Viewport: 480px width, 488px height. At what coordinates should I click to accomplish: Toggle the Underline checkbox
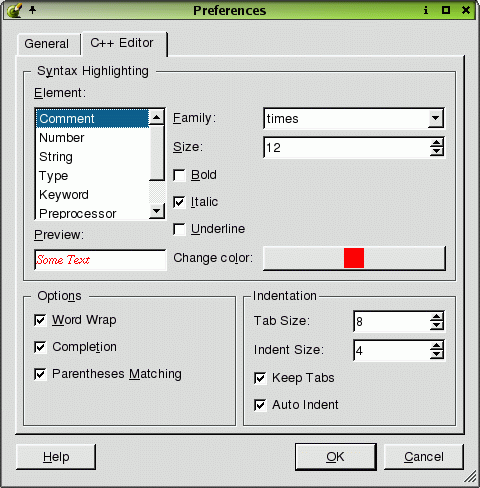179,229
